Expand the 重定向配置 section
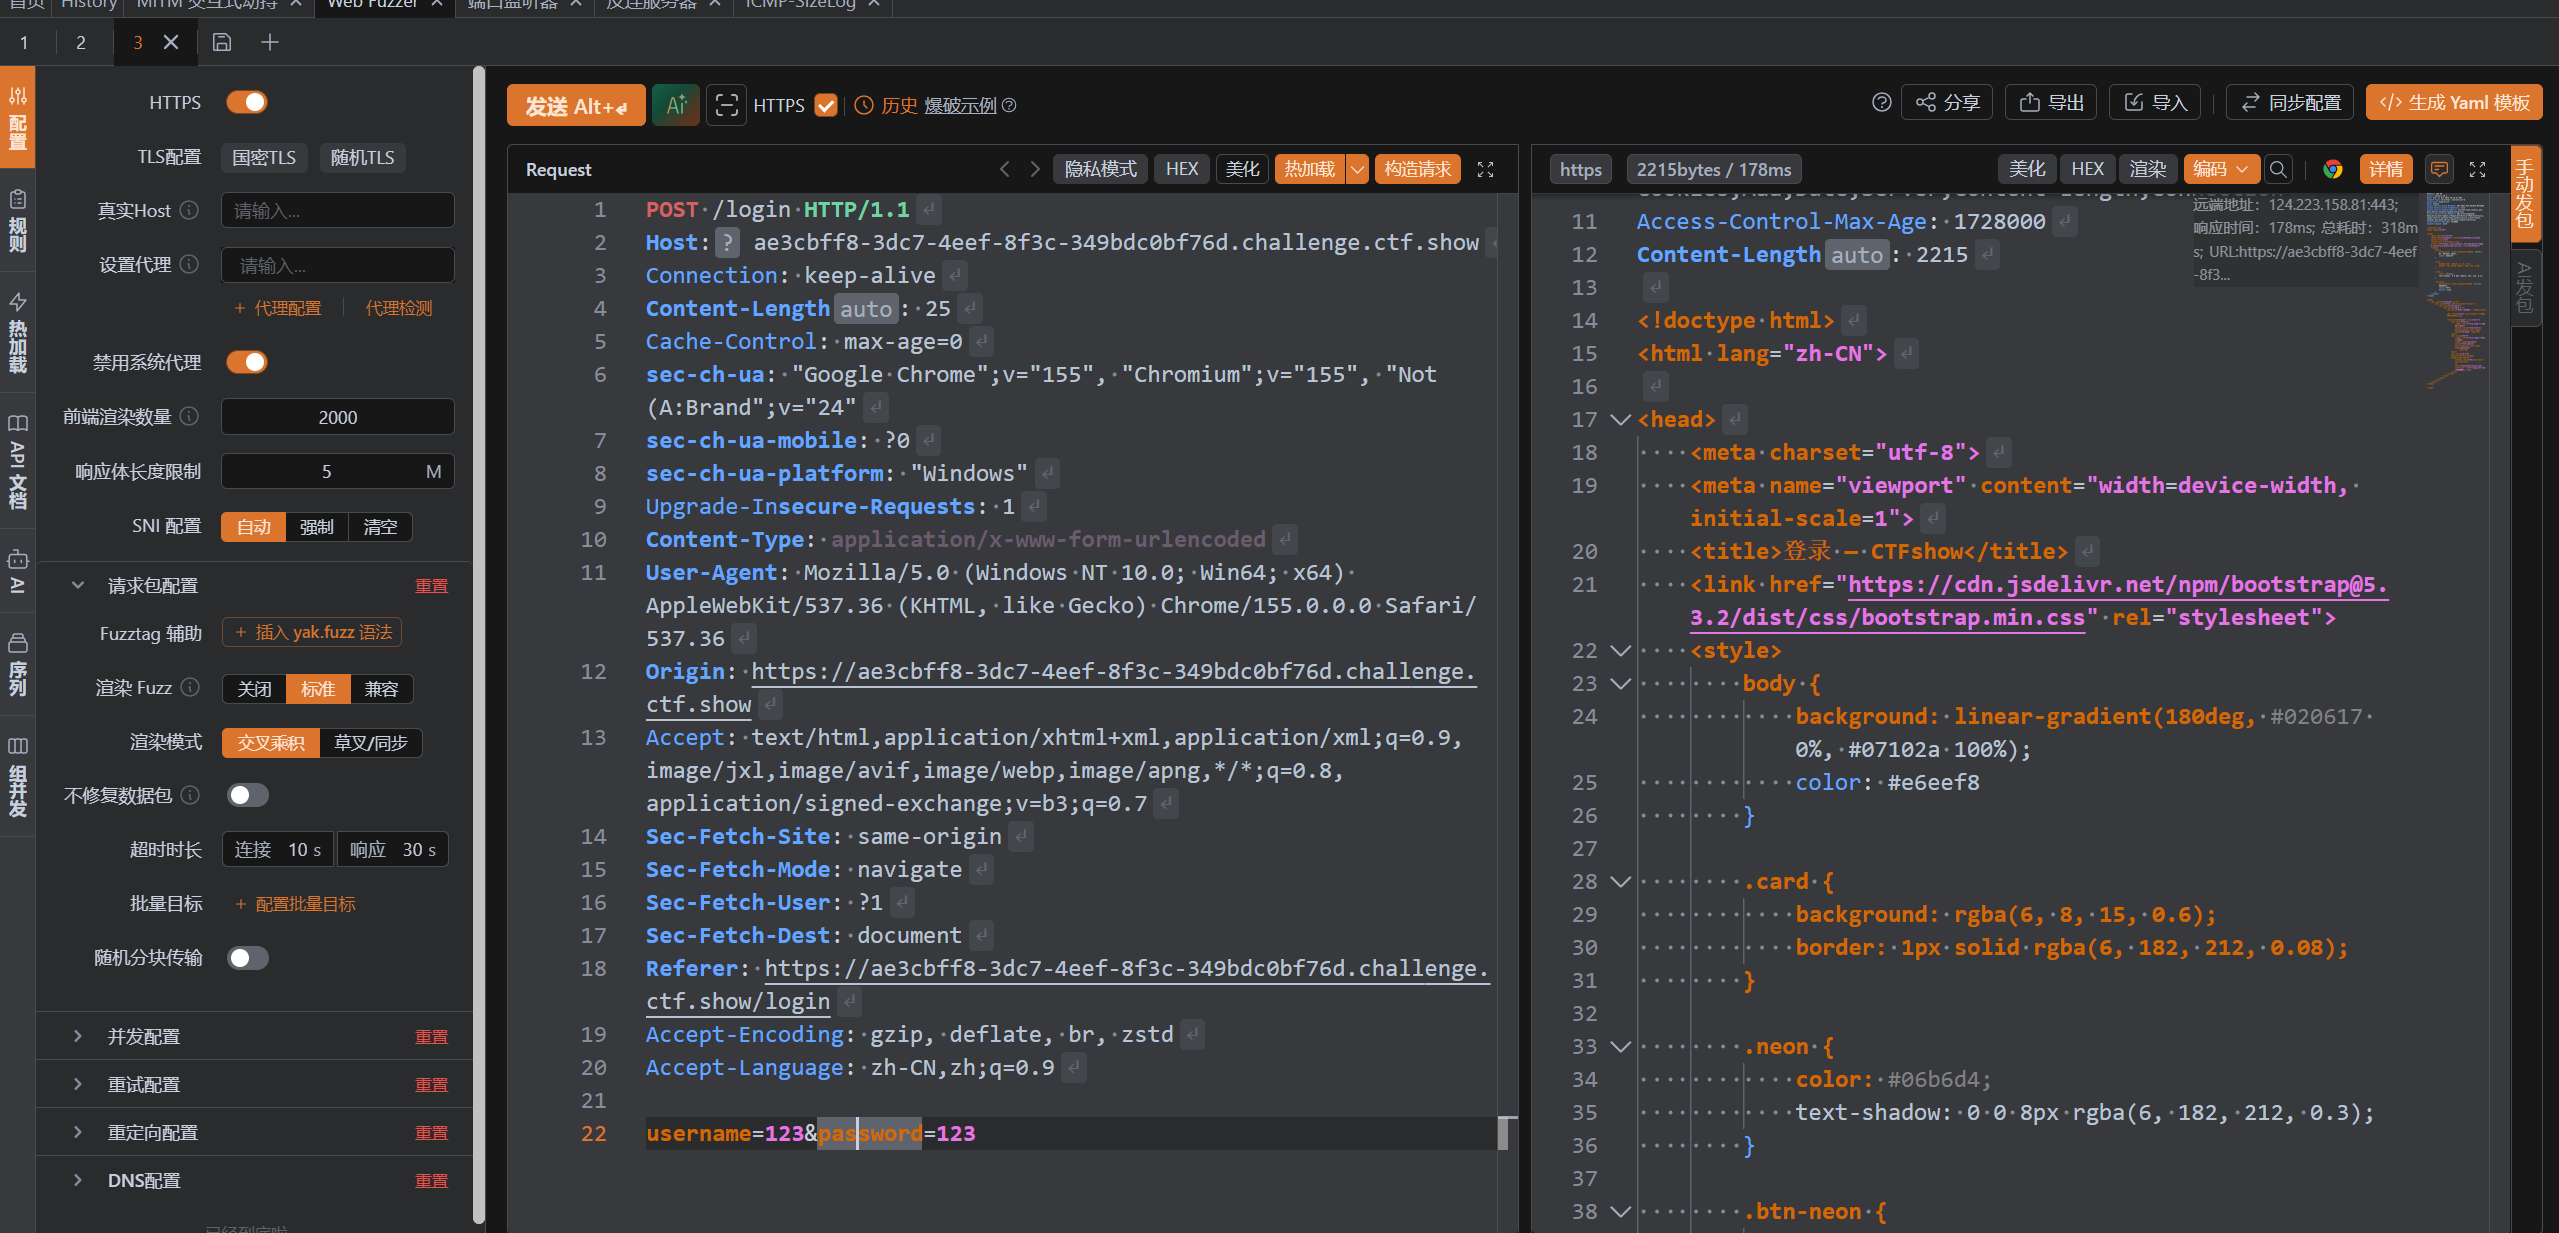The image size is (2559, 1233). point(77,1132)
